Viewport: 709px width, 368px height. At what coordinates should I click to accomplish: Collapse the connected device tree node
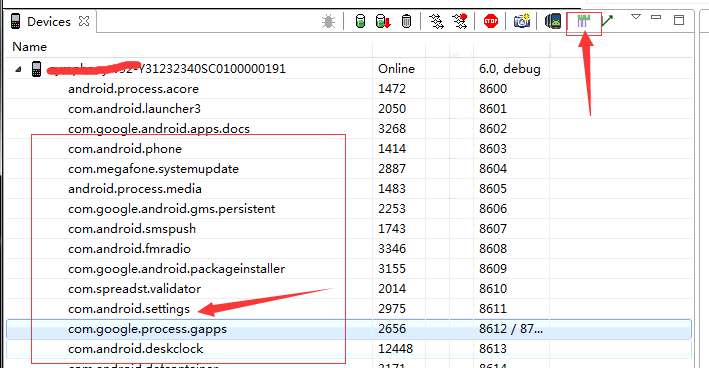coord(18,69)
